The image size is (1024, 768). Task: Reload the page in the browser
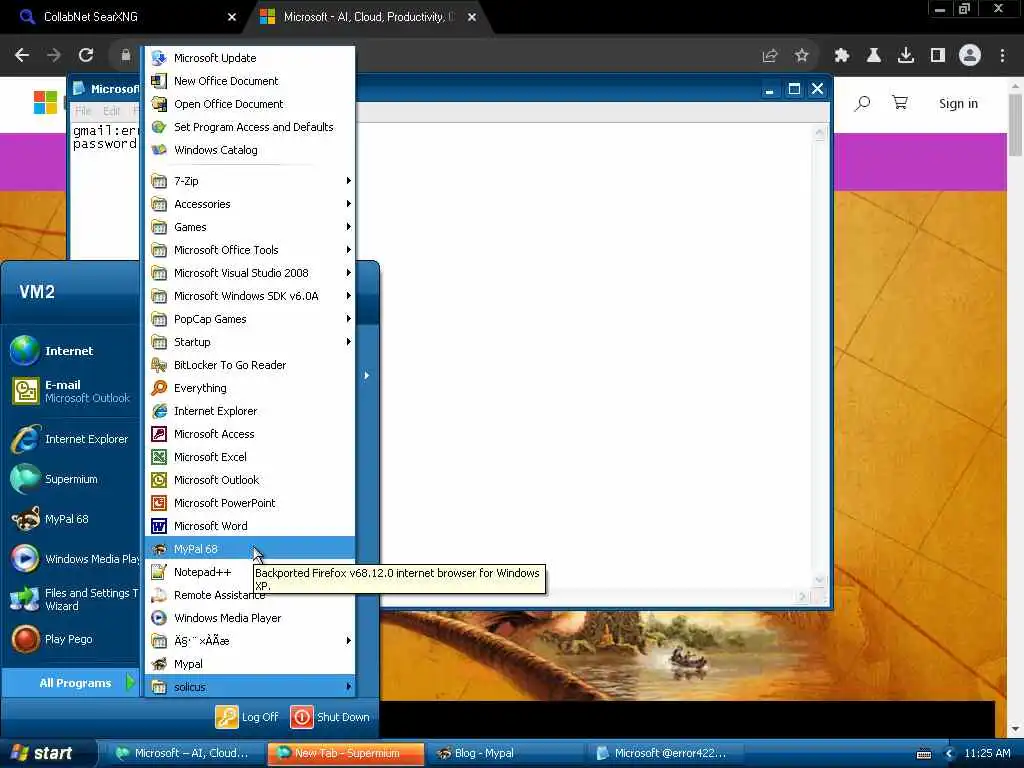point(86,56)
